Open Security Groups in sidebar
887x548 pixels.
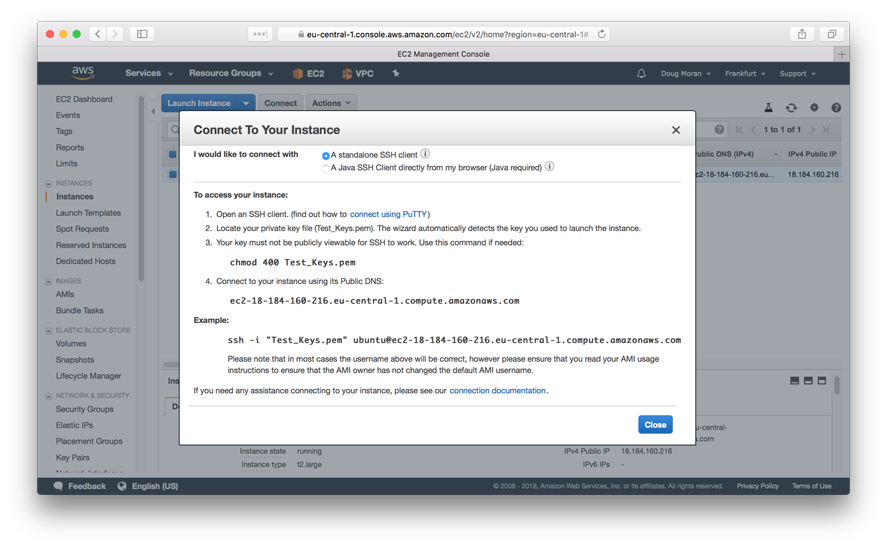pyautogui.click(x=84, y=409)
